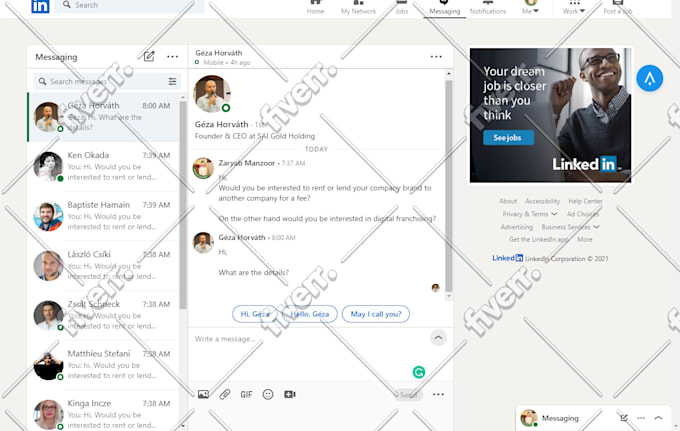Open the Kinga Incze conversation
This screenshot has height=431, width=680.
(x=103, y=412)
